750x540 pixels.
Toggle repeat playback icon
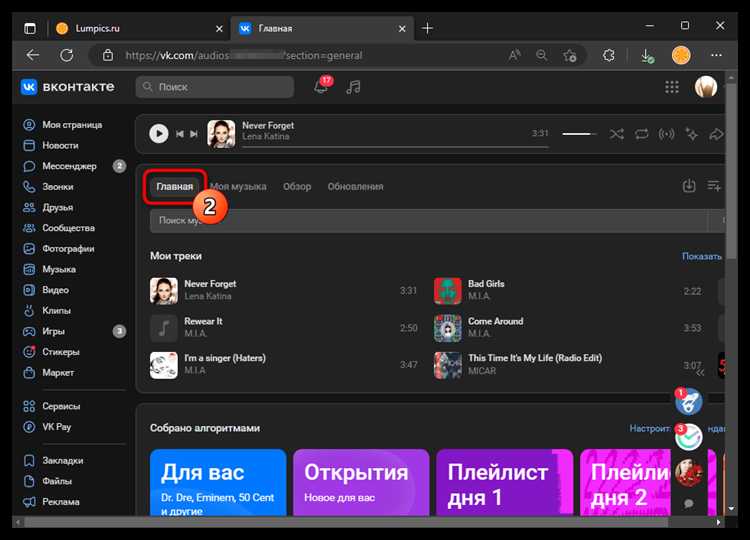pyautogui.click(x=641, y=134)
